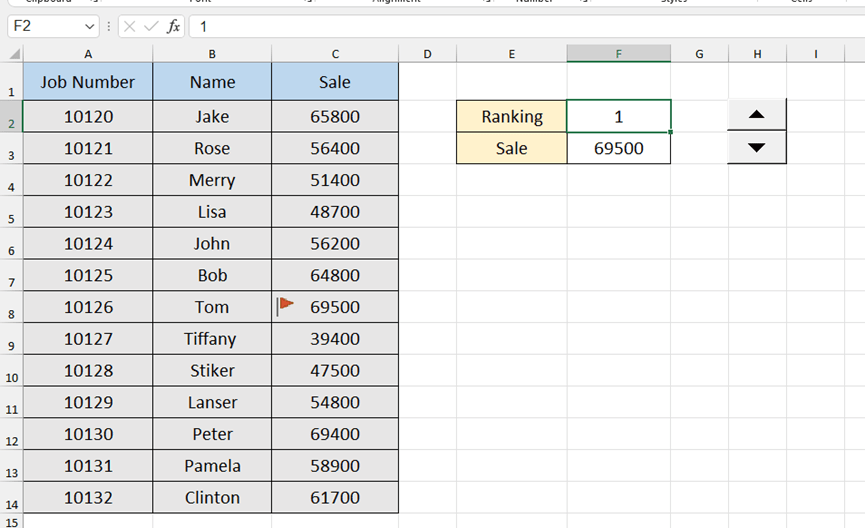Screen dimensions: 865x528
Task: Click inside the formula bar input
Action: pos(527,26)
